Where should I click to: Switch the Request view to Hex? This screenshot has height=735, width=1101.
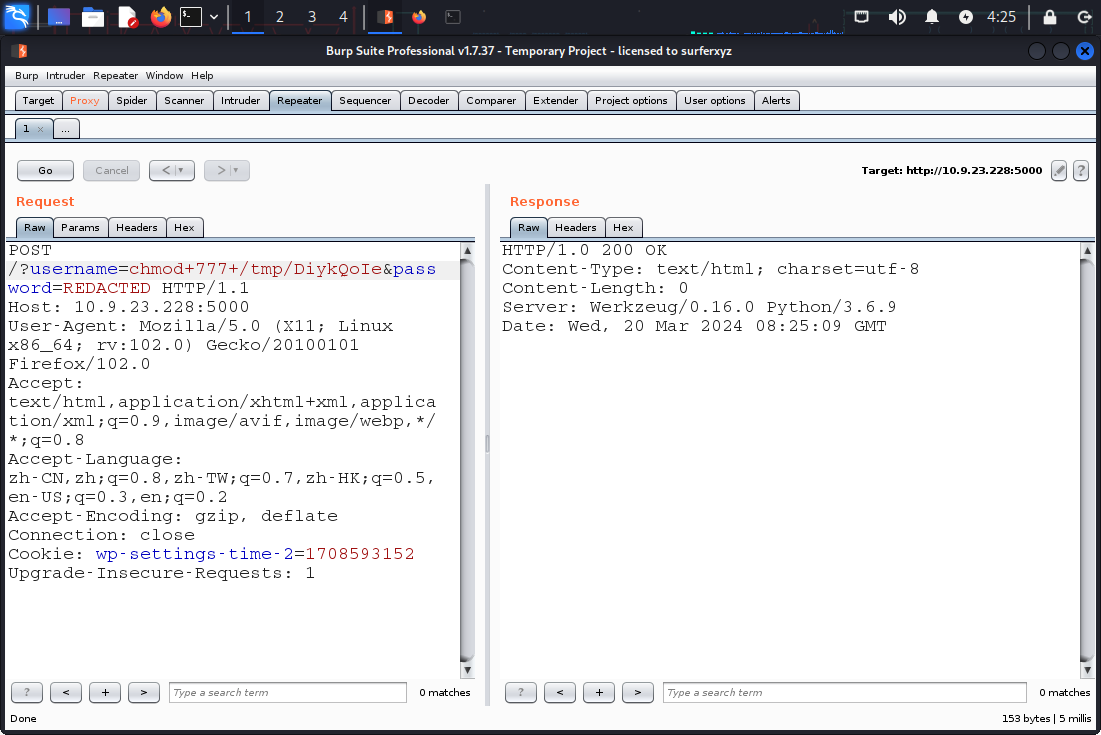pos(184,227)
